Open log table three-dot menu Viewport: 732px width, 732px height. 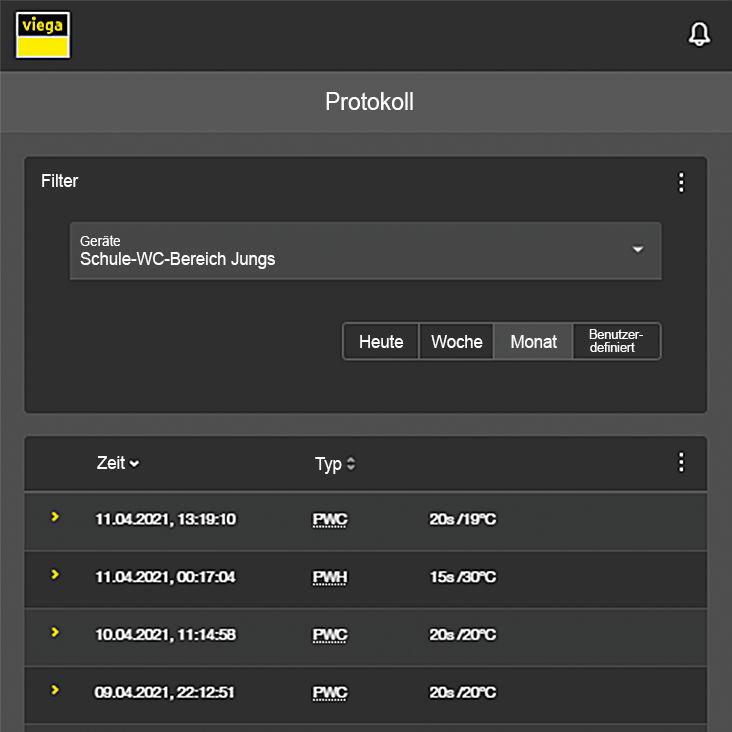pyautogui.click(x=681, y=462)
